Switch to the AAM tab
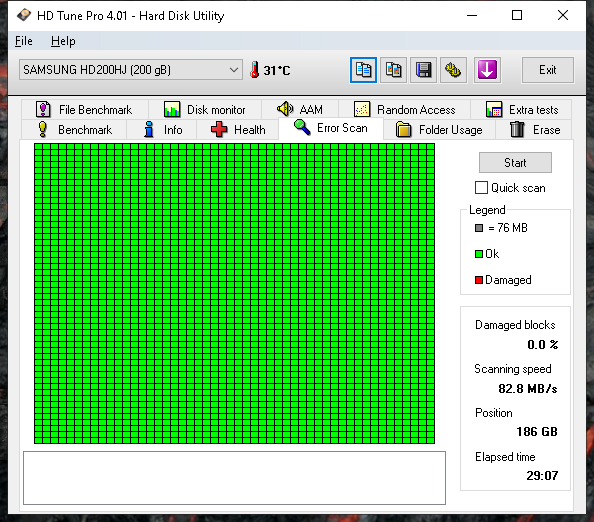The width and height of the screenshot is (594, 522). tap(300, 109)
